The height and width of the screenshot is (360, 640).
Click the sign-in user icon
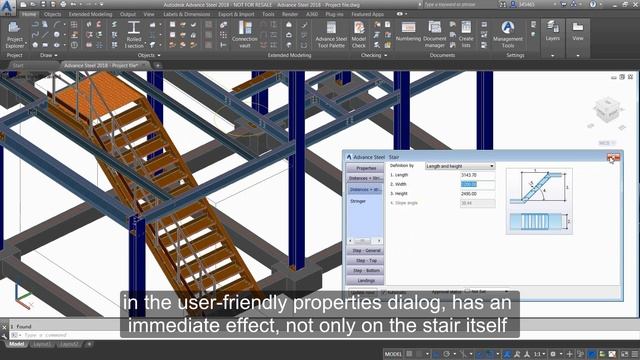tap(513, 4)
